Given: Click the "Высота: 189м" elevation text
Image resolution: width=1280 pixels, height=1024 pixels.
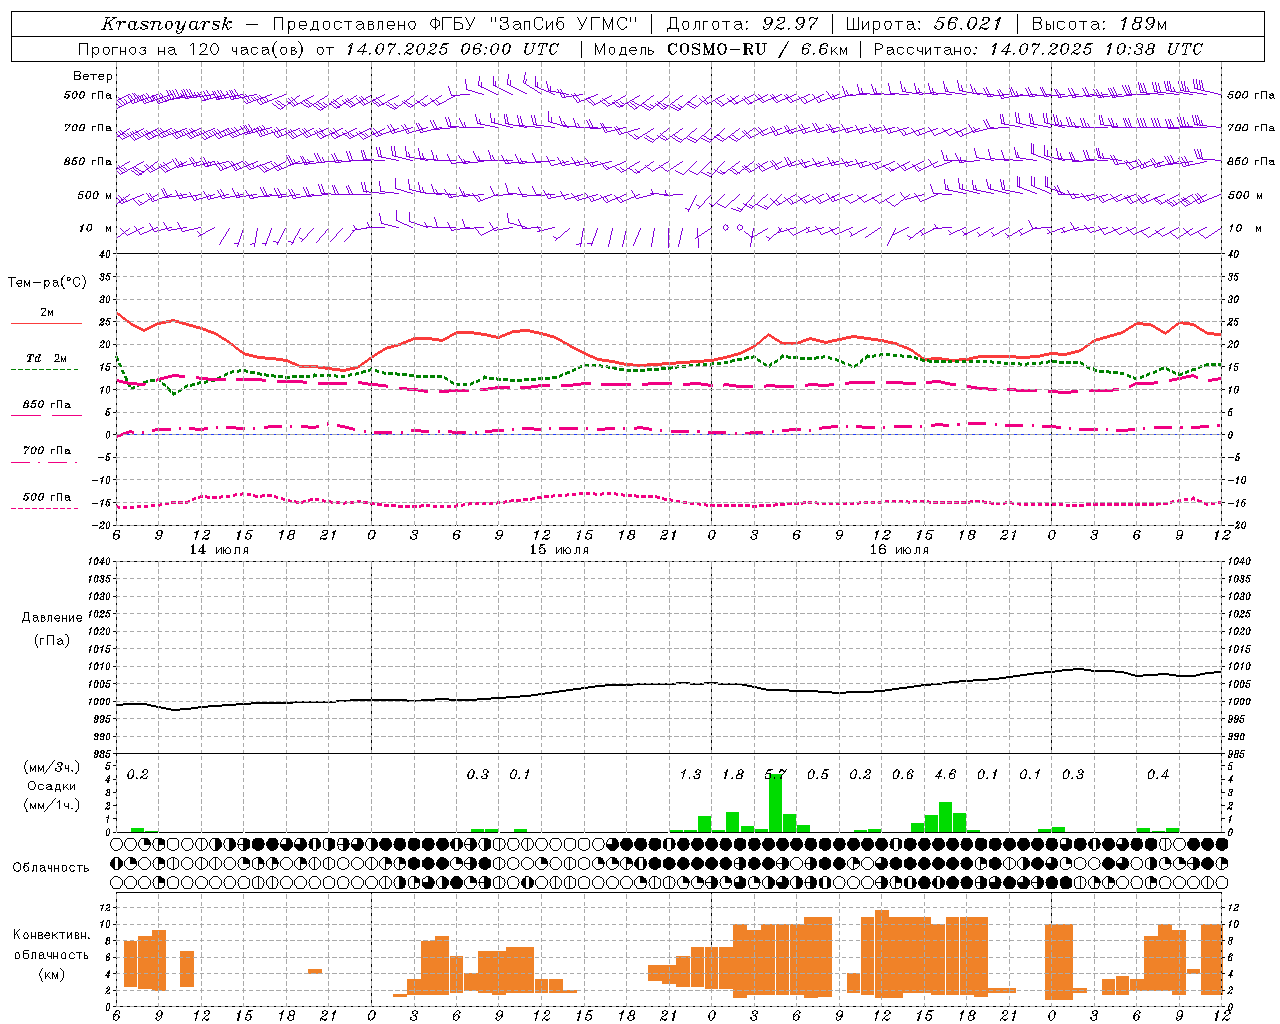Looking at the screenshot, I should coord(1099,24).
